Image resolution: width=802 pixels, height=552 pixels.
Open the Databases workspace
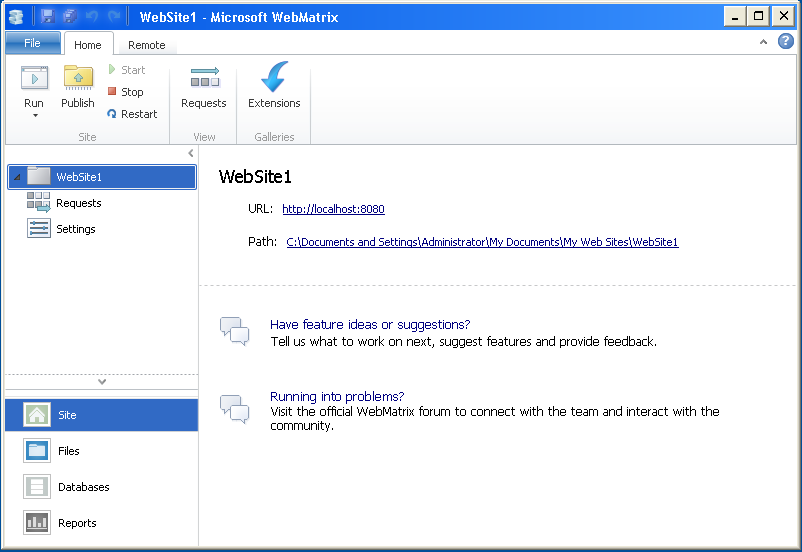click(101, 487)
